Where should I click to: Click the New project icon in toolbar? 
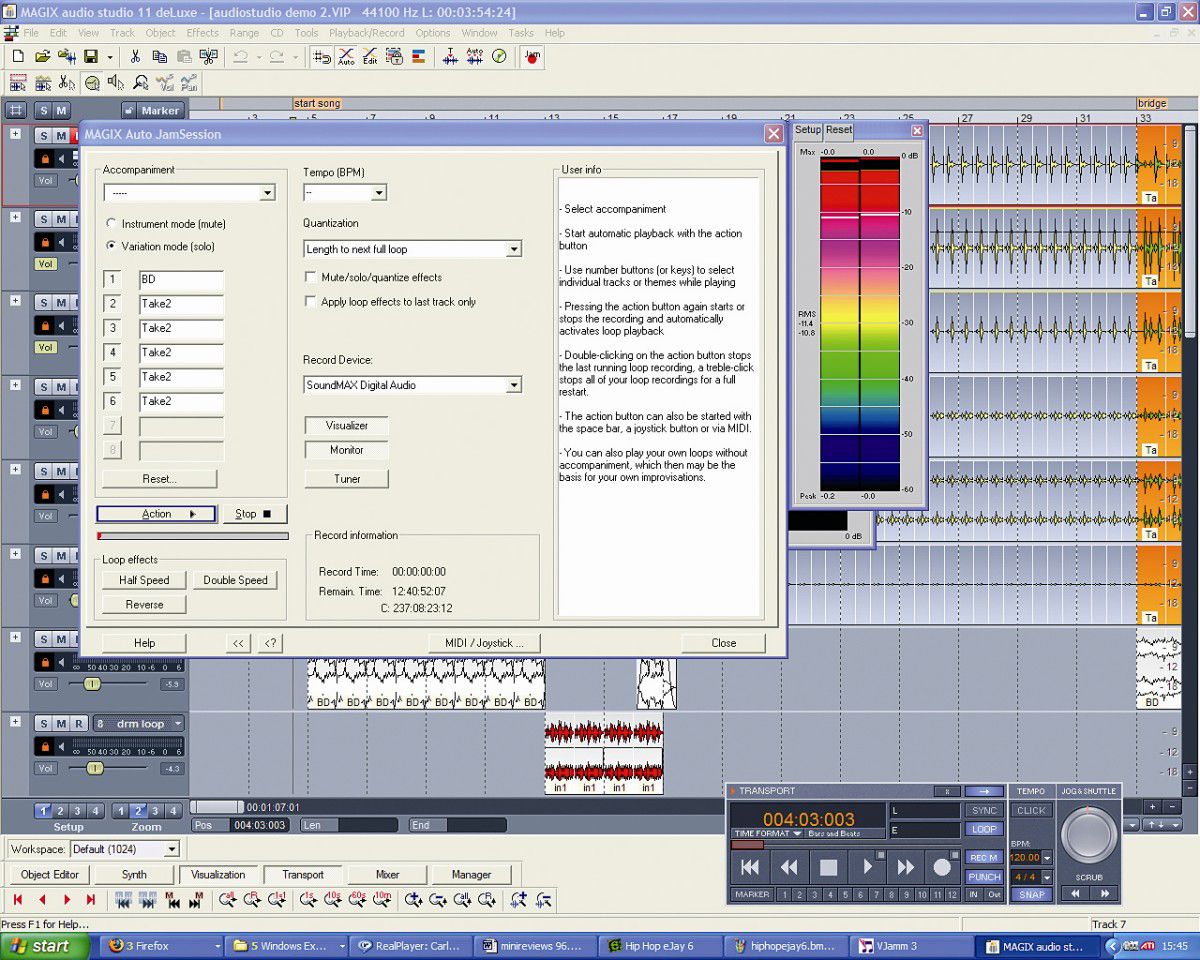point(17,57)
